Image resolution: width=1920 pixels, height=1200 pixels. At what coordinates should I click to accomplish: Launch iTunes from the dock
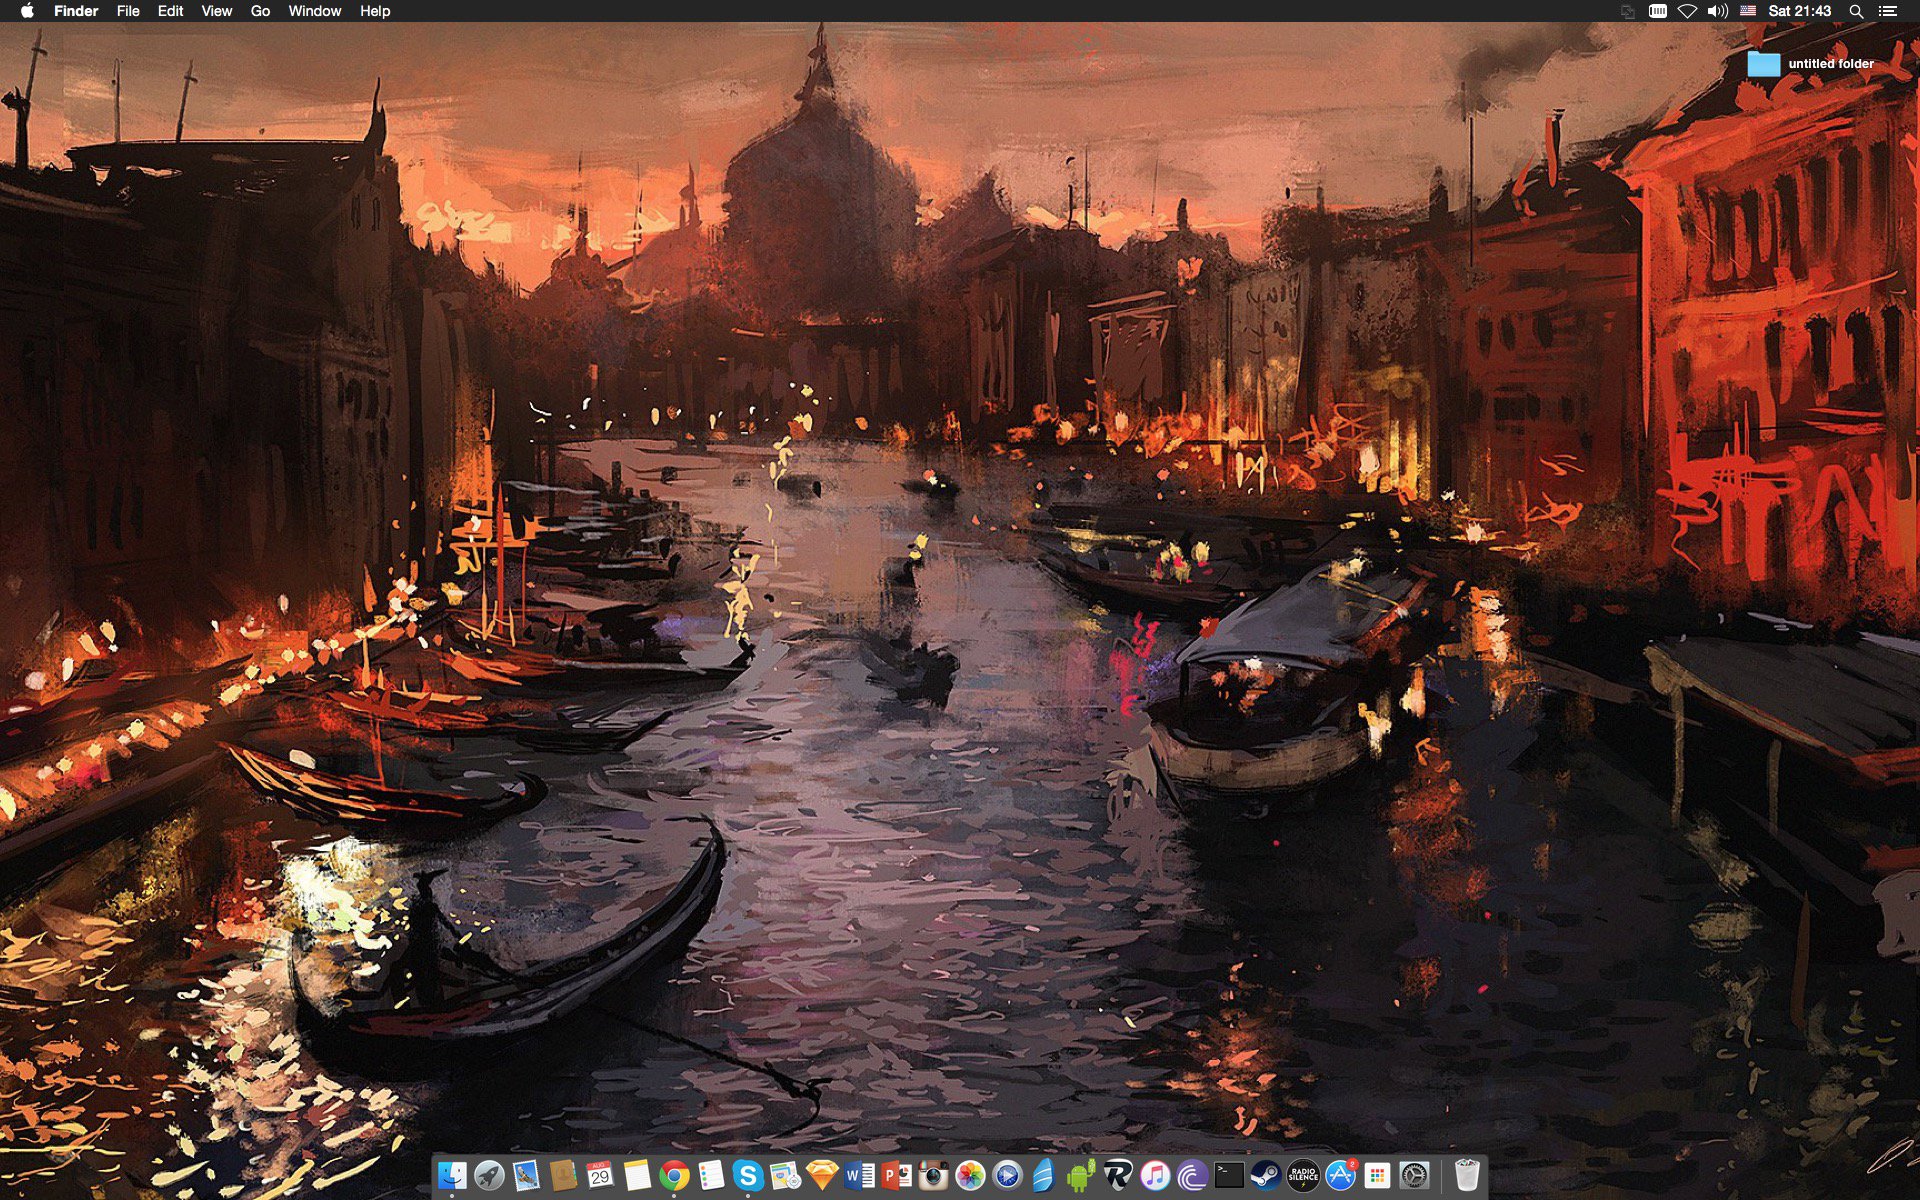click(x=1155, y=1176)
